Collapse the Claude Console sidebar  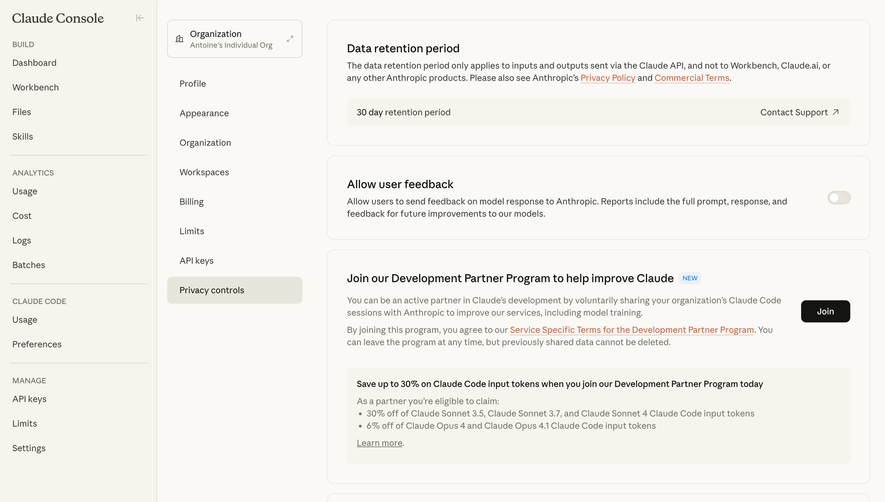(140, 18)
